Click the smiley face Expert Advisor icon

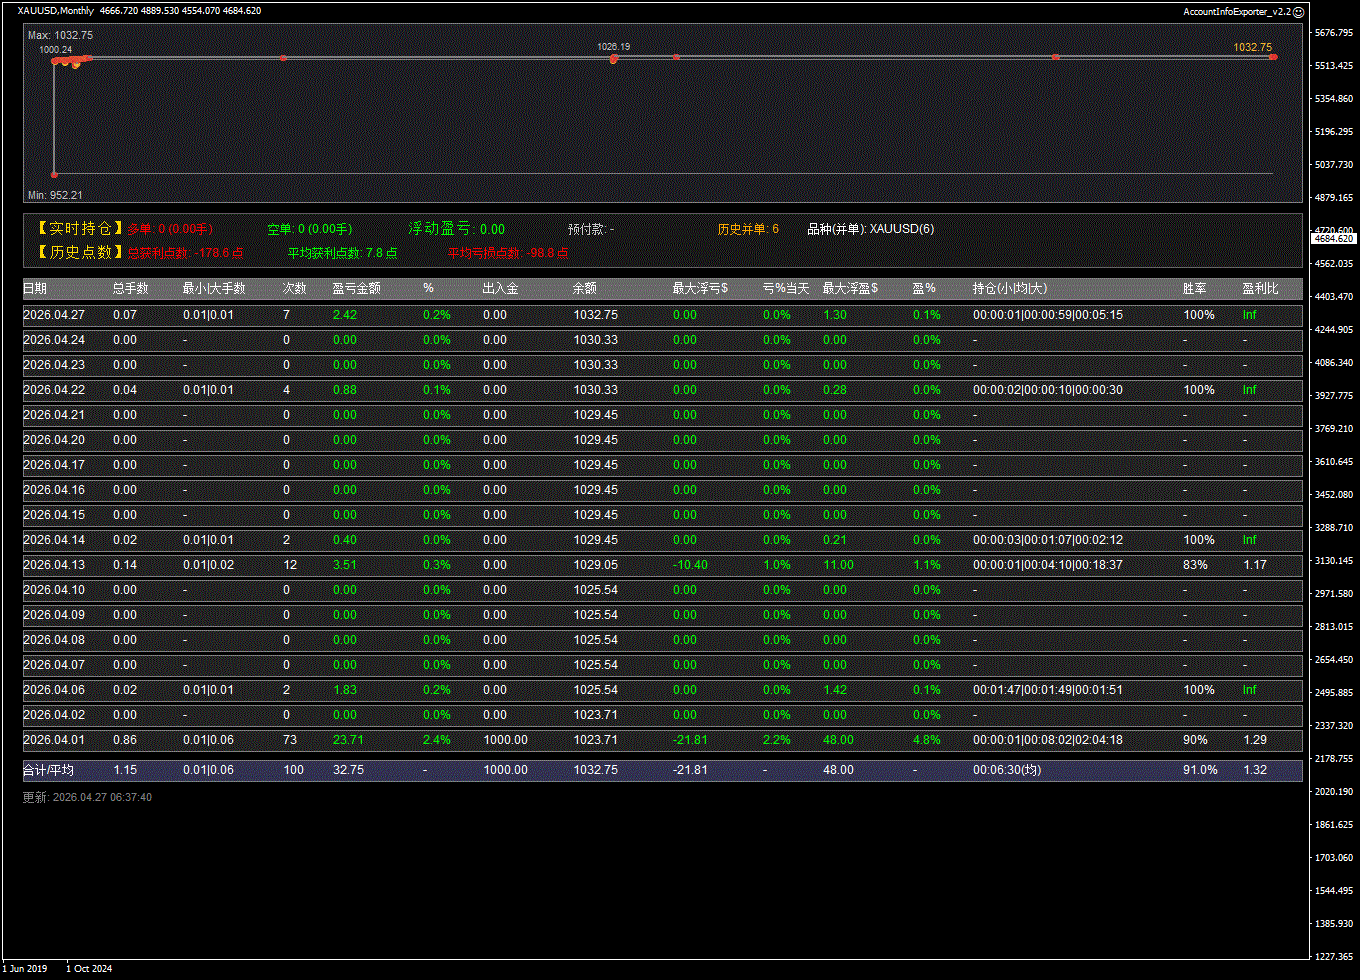1299,12
